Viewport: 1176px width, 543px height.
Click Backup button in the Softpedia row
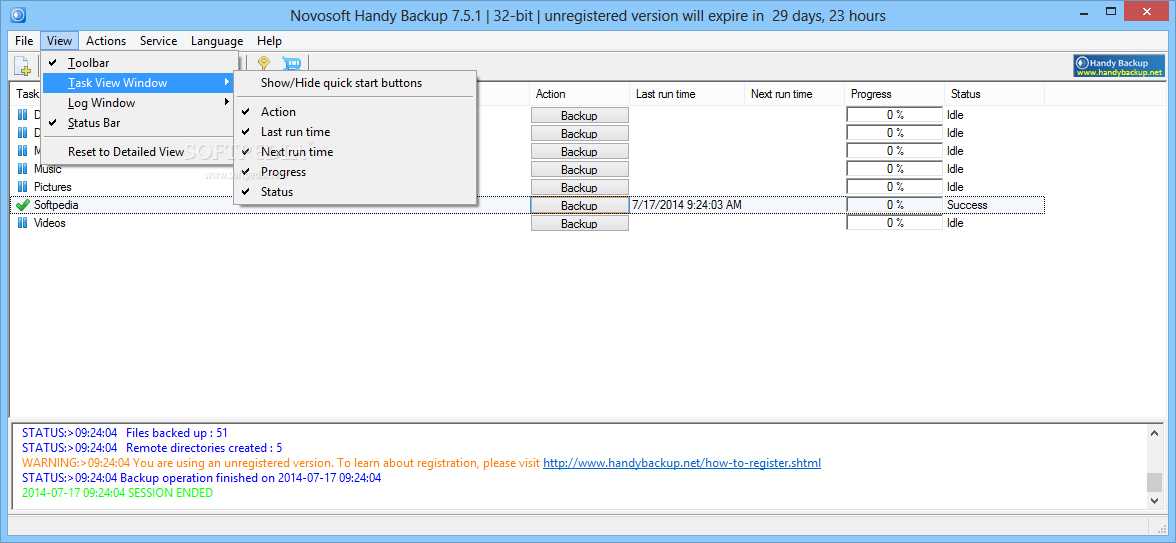tap(579, 206)
